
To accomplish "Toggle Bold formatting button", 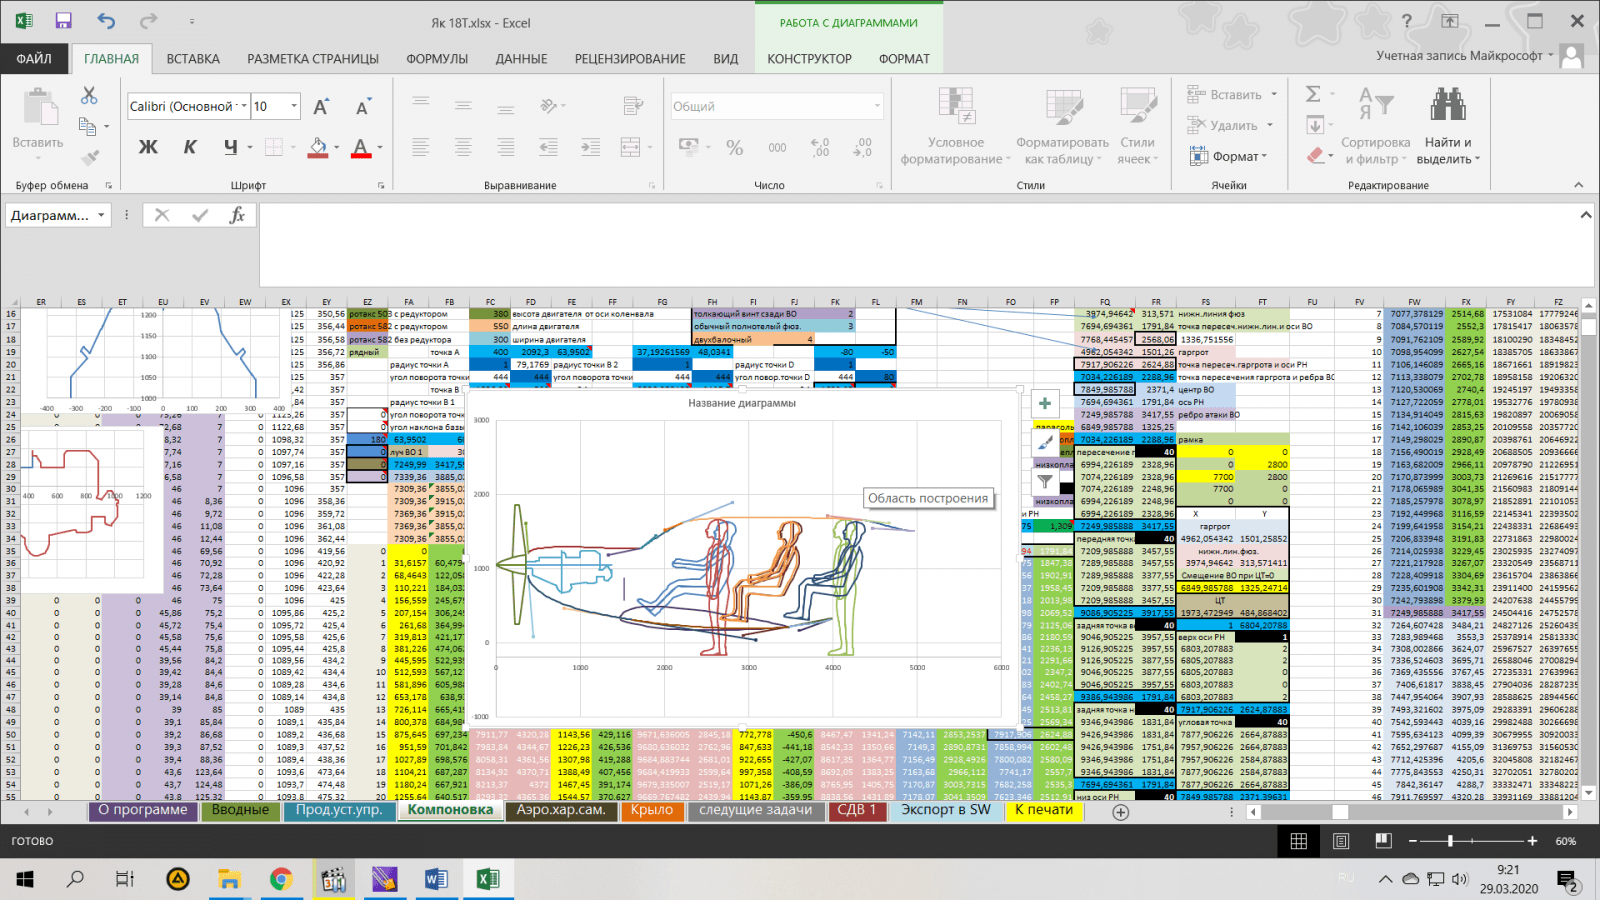I will pyautogui.click(x=148, y=147).
